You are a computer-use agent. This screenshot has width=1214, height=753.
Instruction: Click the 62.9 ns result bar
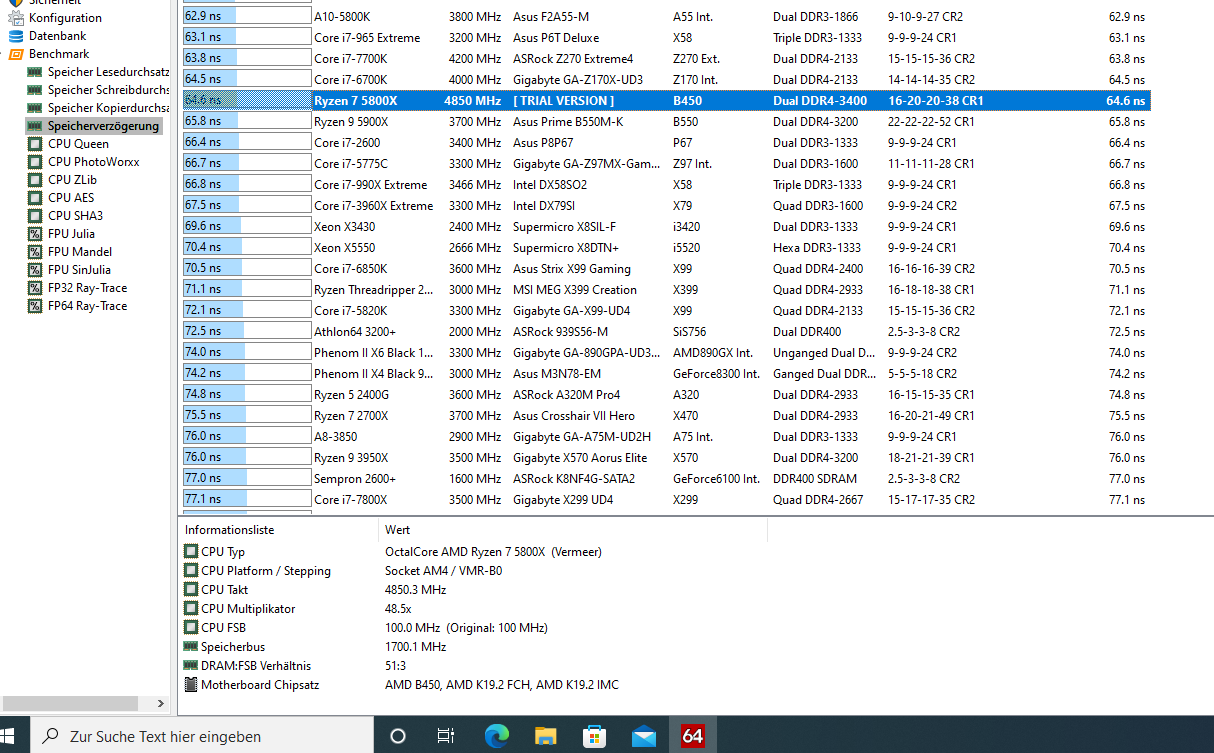247,17
